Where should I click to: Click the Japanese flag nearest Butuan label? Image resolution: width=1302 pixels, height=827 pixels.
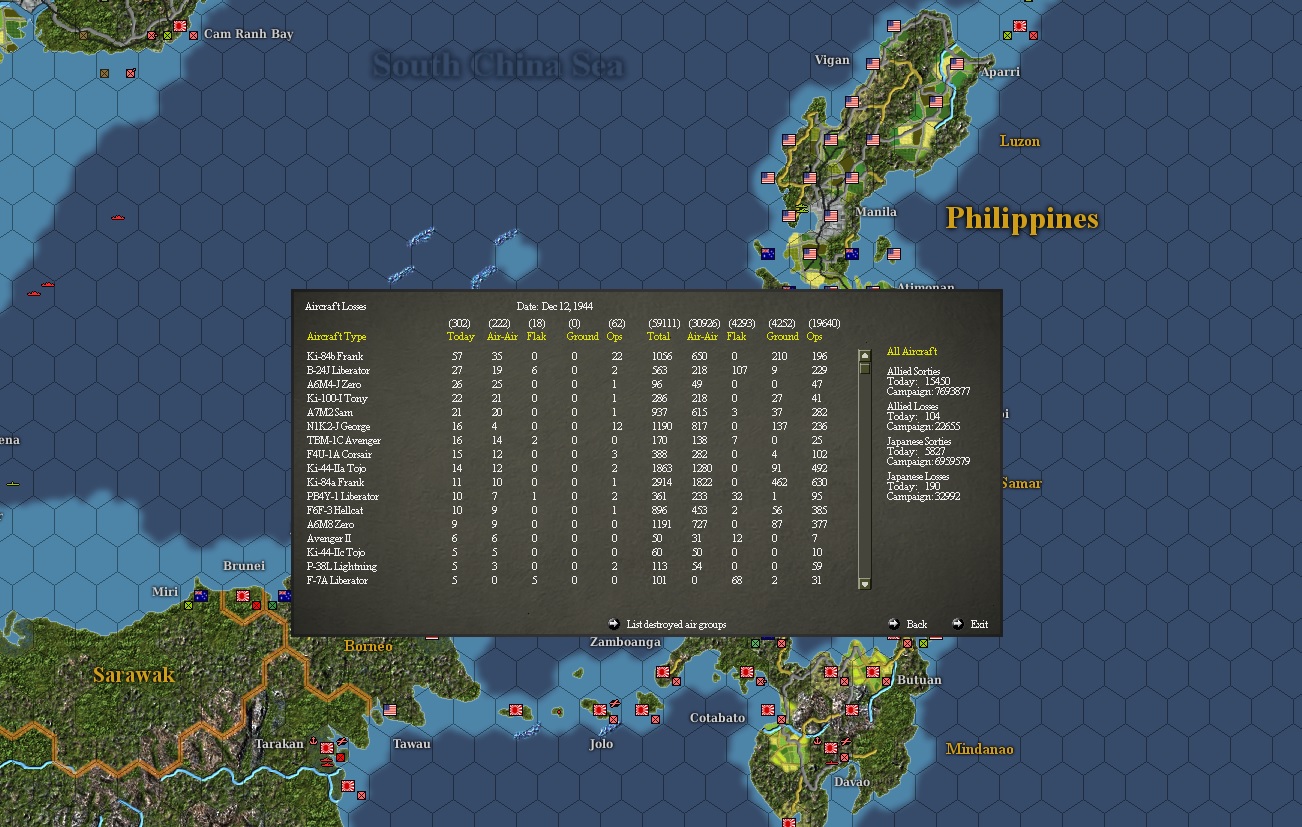pos(873,672)
